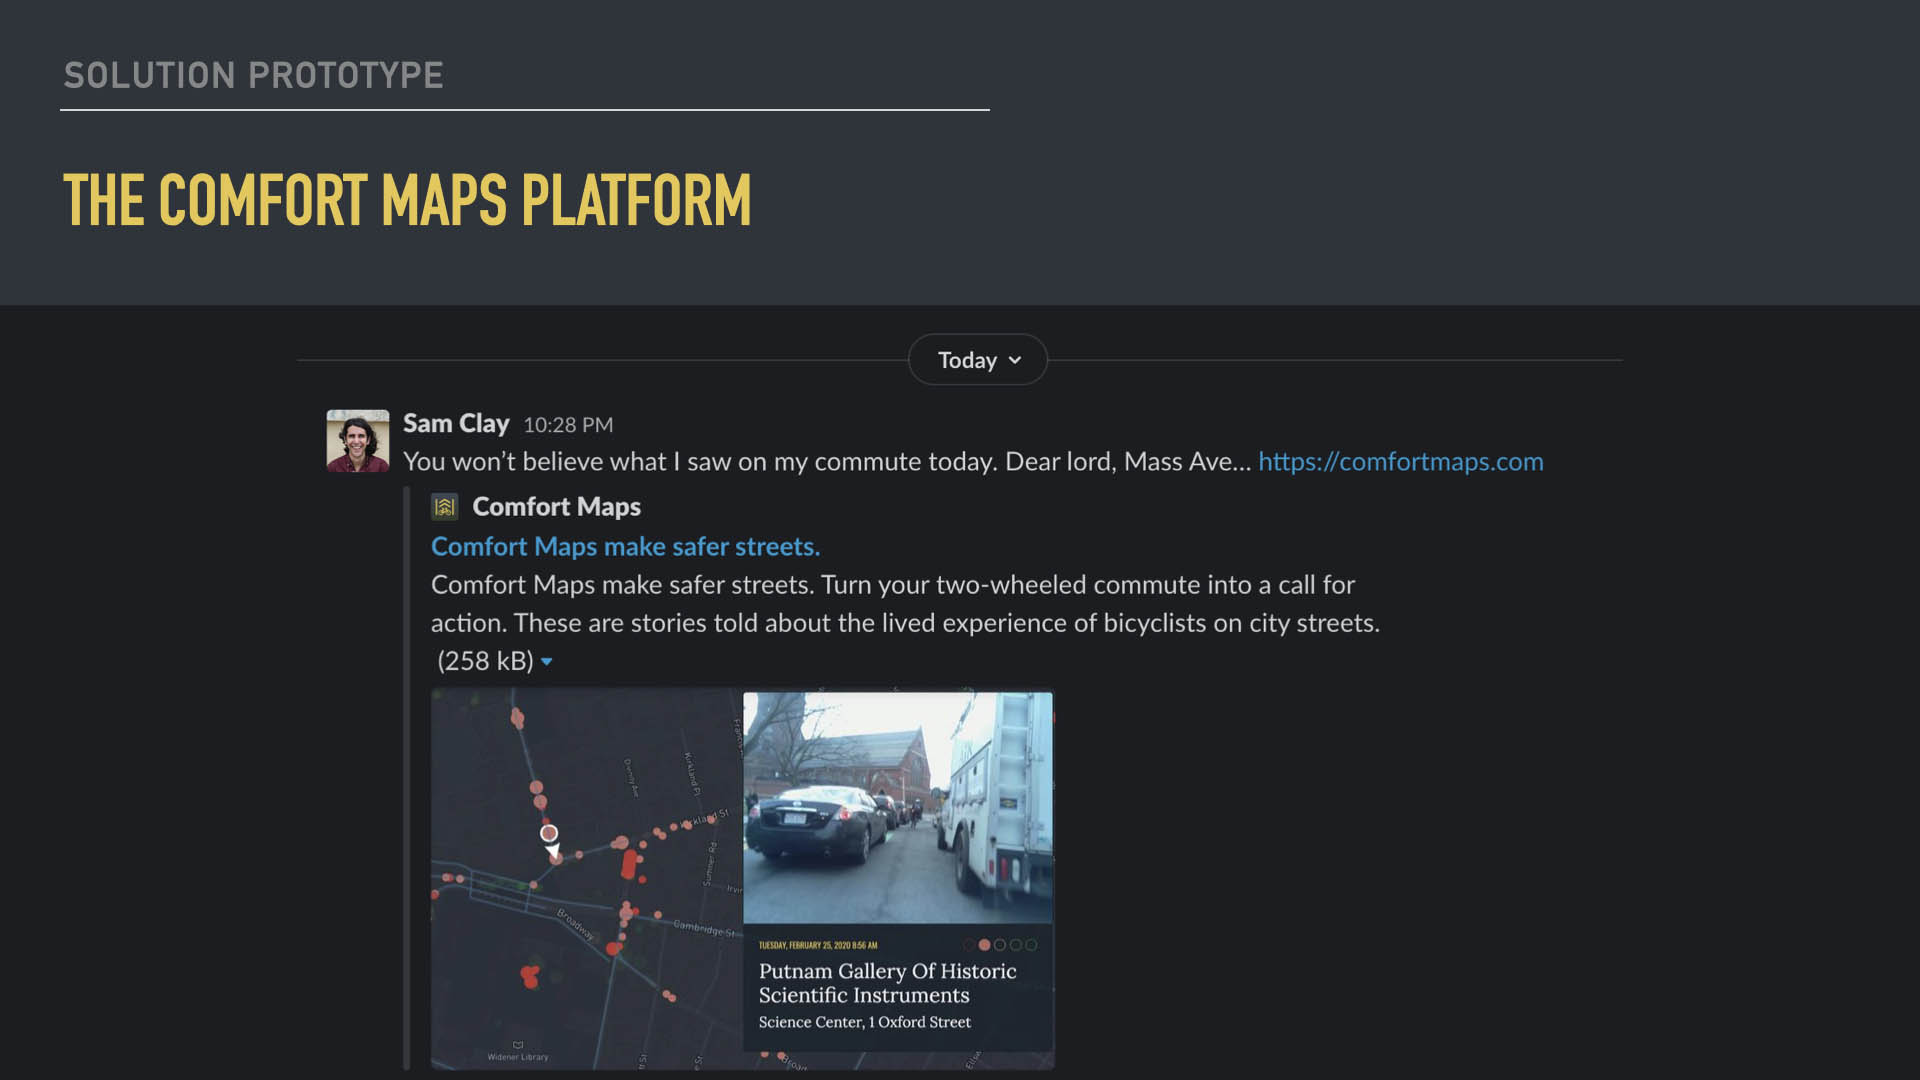Click the Cambridge St map label

click(x=704, y=928)
